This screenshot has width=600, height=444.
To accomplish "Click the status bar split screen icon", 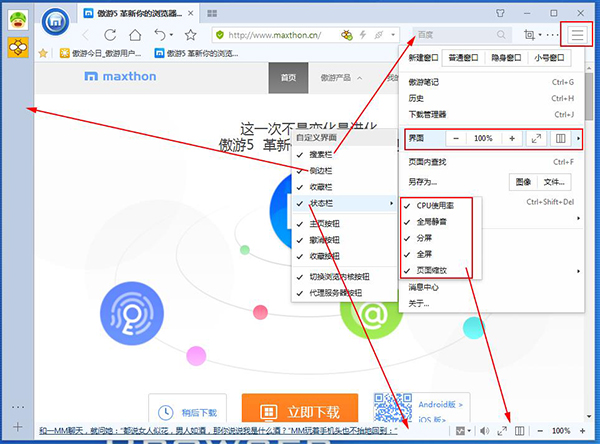I will [519, 431].
